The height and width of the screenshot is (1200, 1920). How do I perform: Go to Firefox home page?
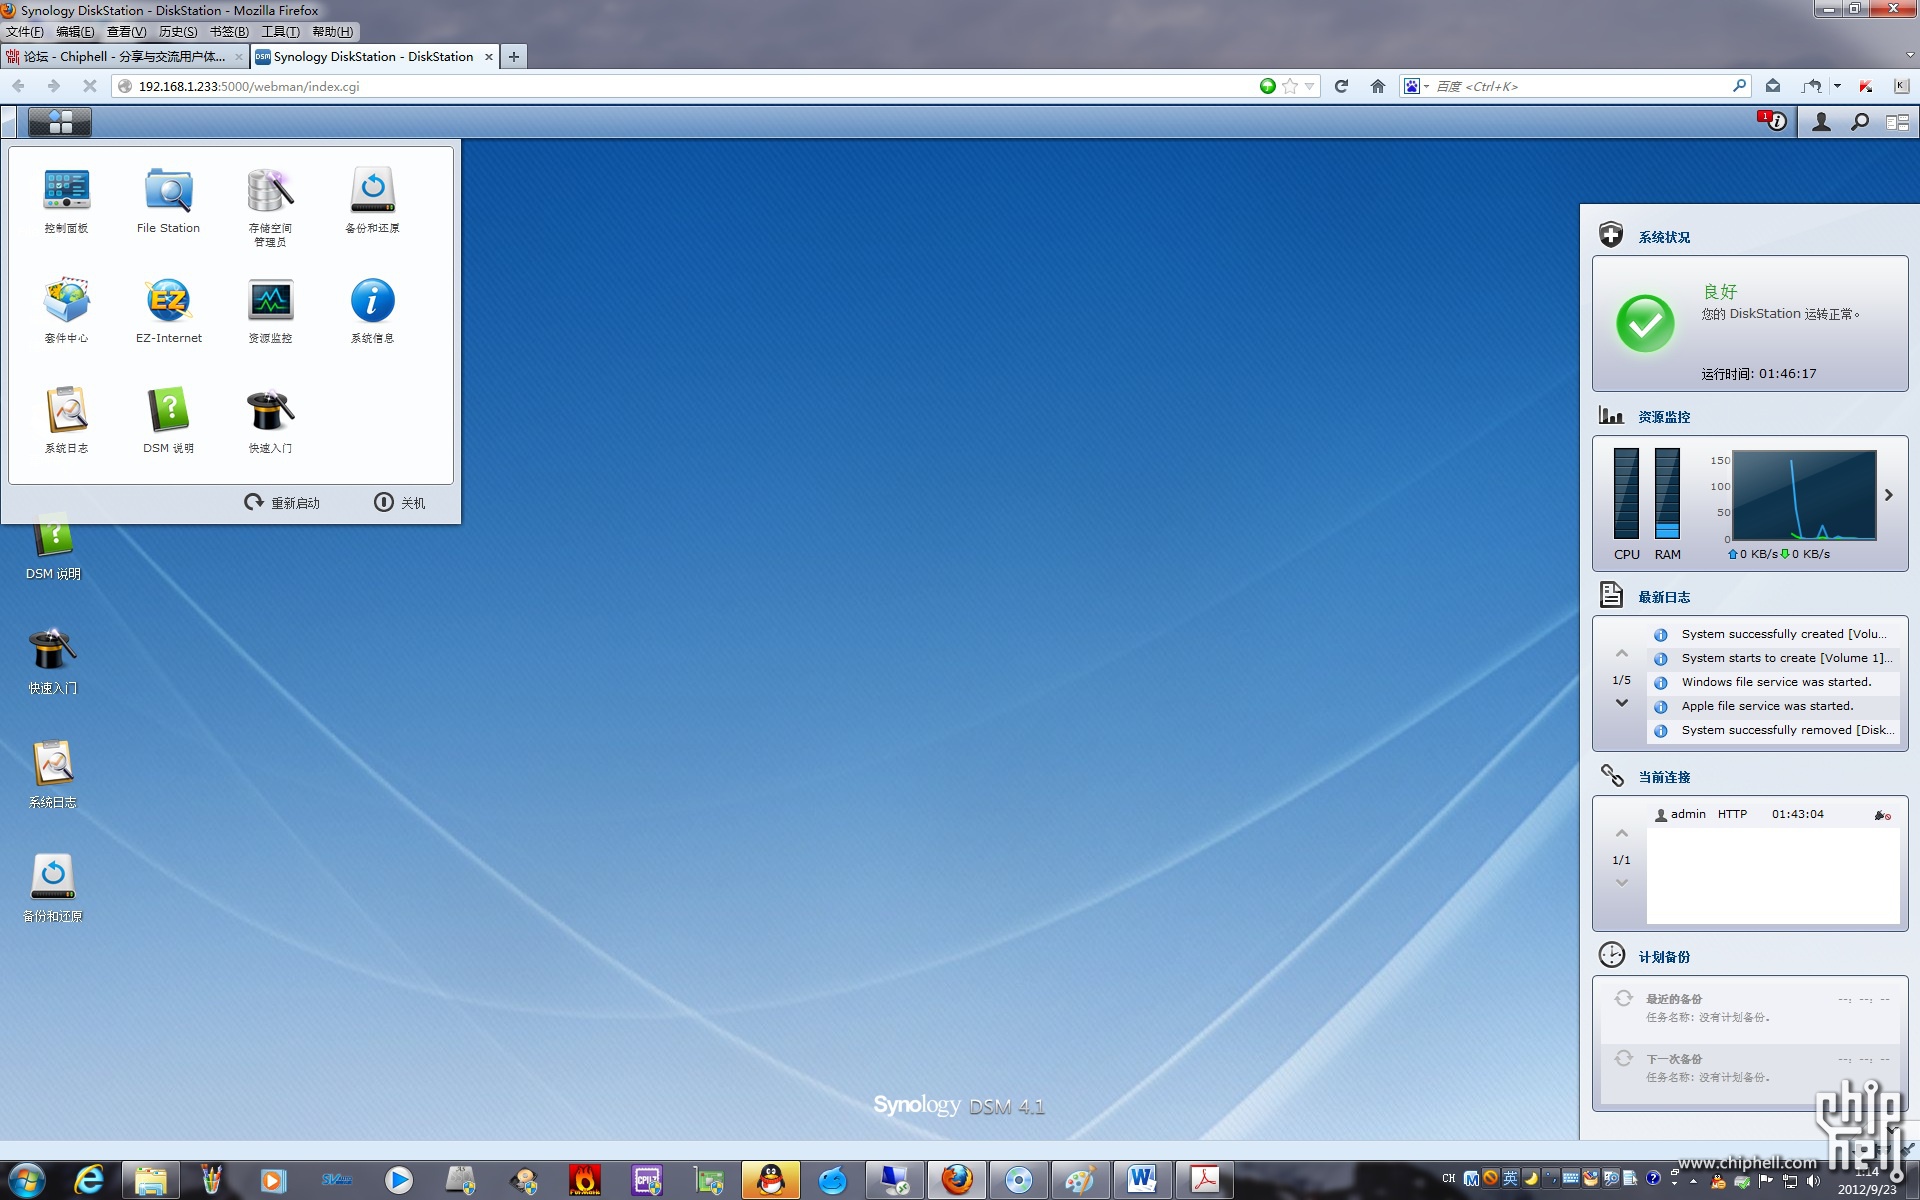(1378, 86)
